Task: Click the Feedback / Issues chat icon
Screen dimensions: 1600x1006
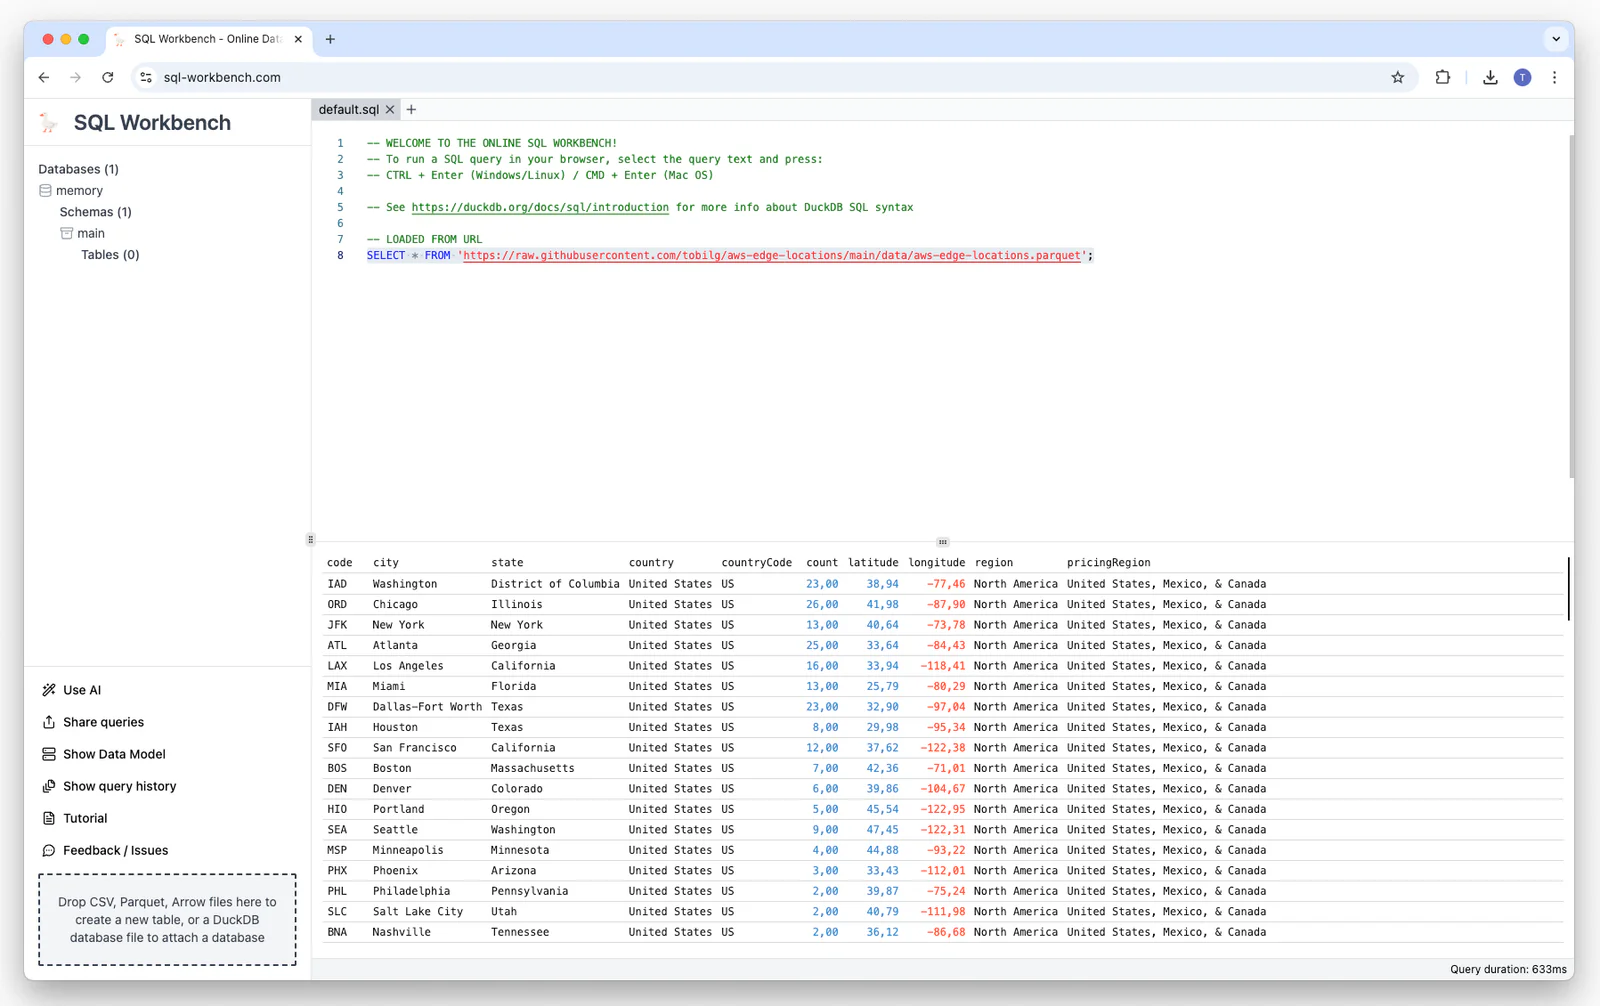Action: click(x=49, y=850)
